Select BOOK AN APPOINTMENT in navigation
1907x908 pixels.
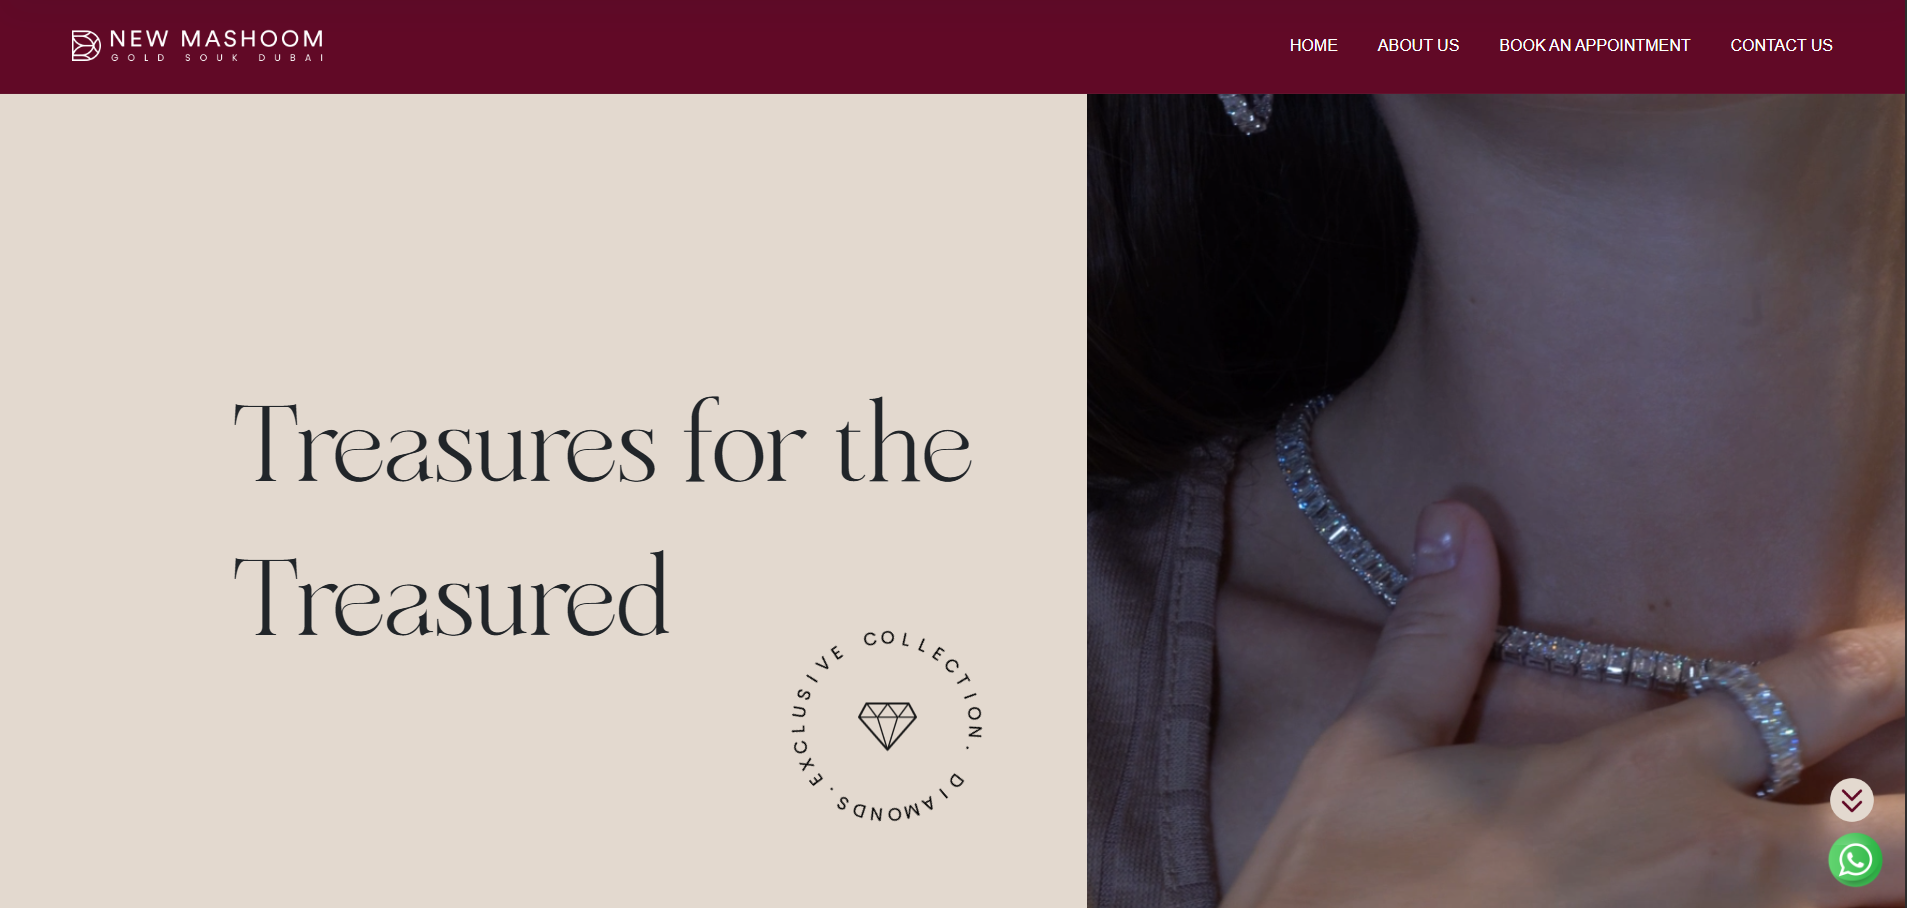tap(1594, 45)
